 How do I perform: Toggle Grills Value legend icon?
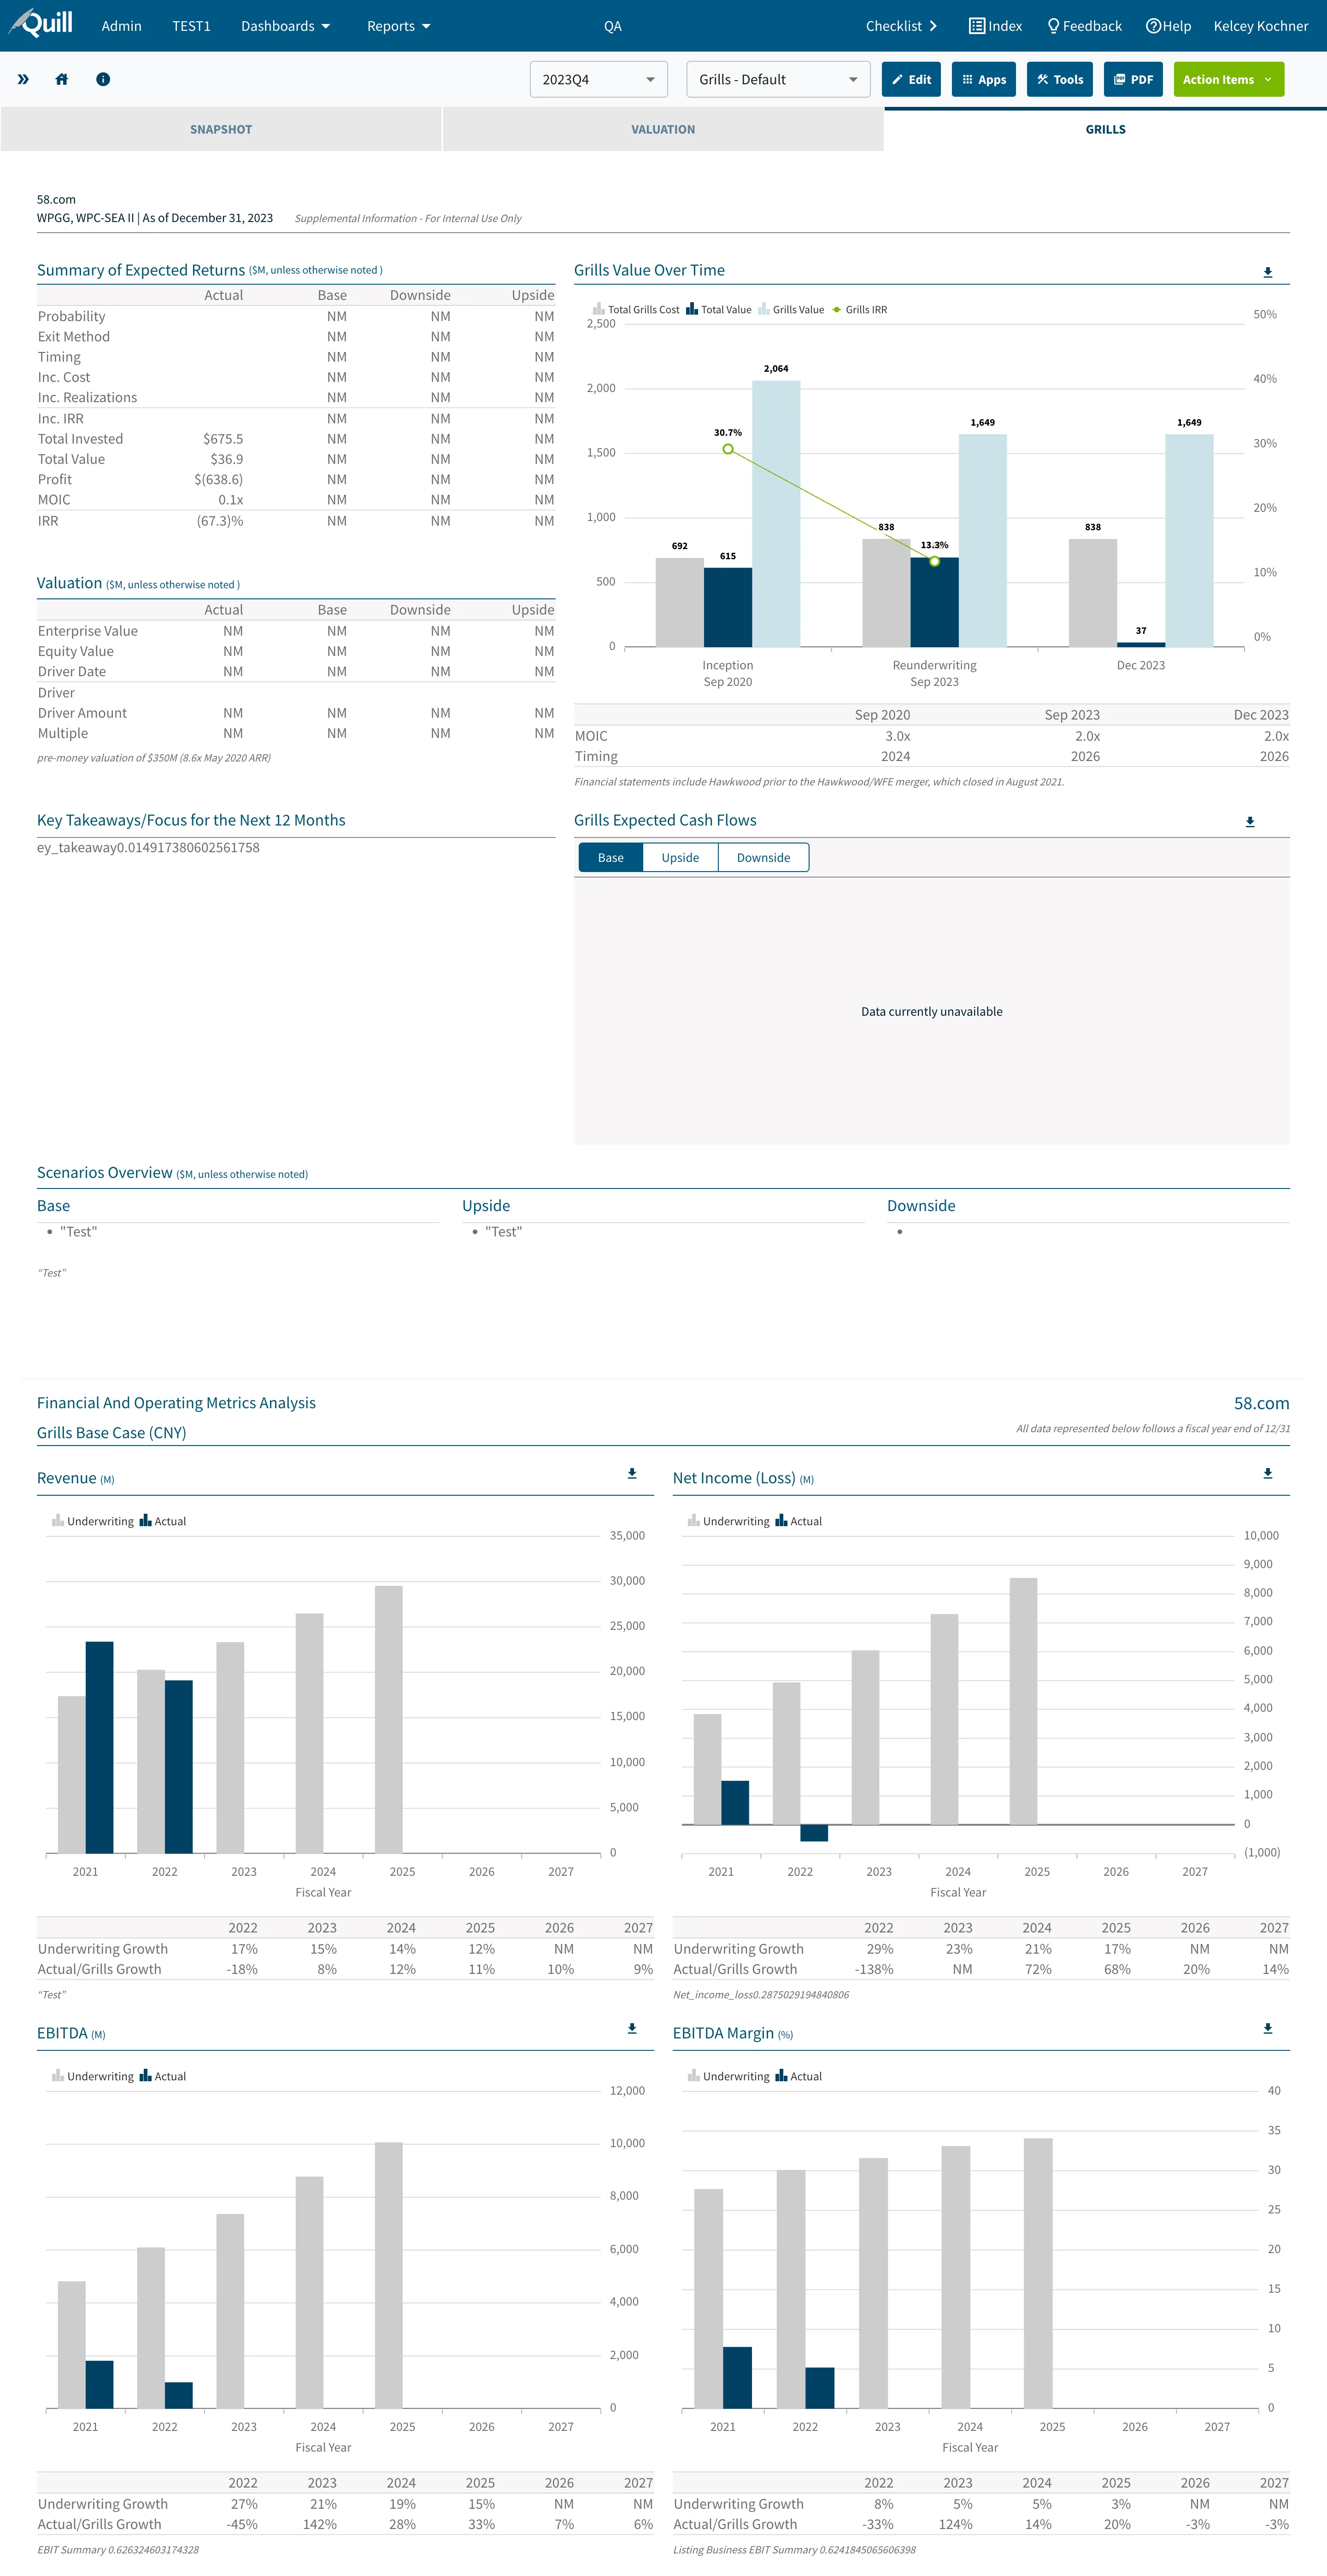[763, 309]
